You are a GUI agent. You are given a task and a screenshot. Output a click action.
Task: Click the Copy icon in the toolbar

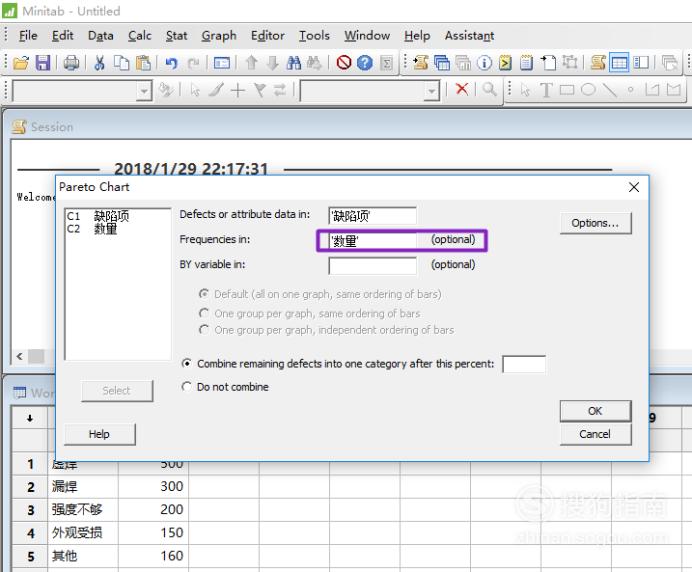tap(121, 63)
